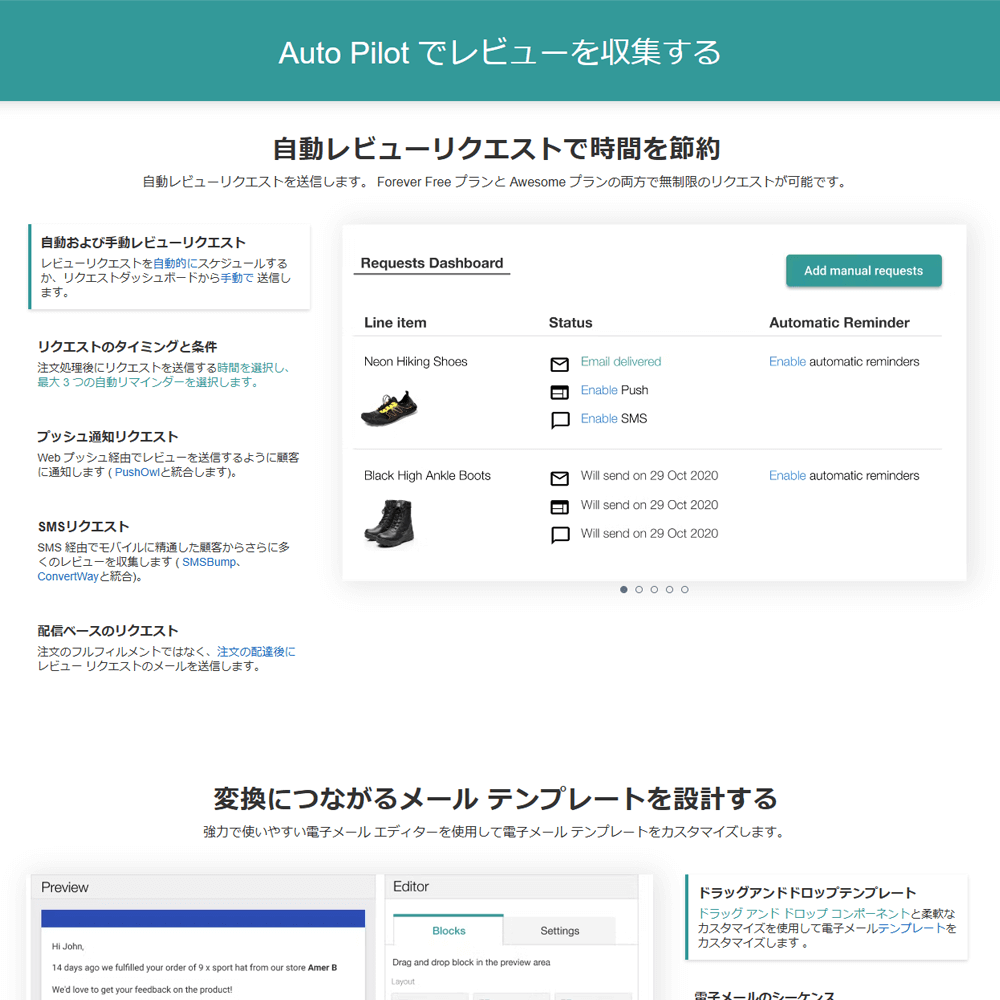The height and width of the screenshot is (1000, 1000).
Task: Select the first carousel dot indicator
Action: pos(624,590)
